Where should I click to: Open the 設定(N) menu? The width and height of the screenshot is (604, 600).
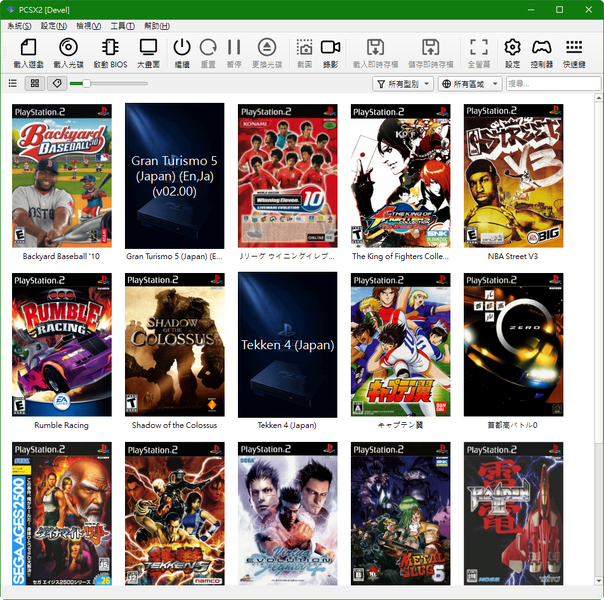click(x=54, y=26)
